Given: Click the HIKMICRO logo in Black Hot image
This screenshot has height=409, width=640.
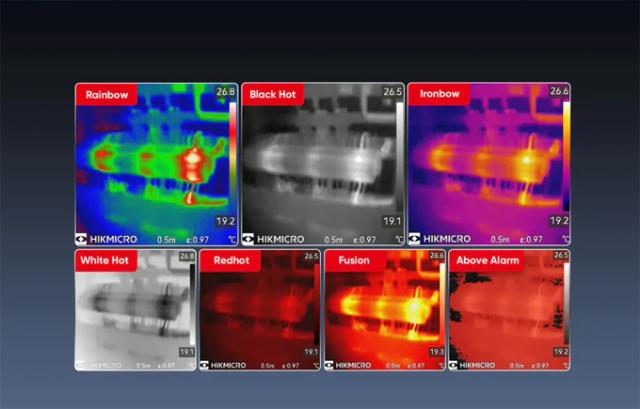Looking at the screenshot, I should [x=275, y=240].
